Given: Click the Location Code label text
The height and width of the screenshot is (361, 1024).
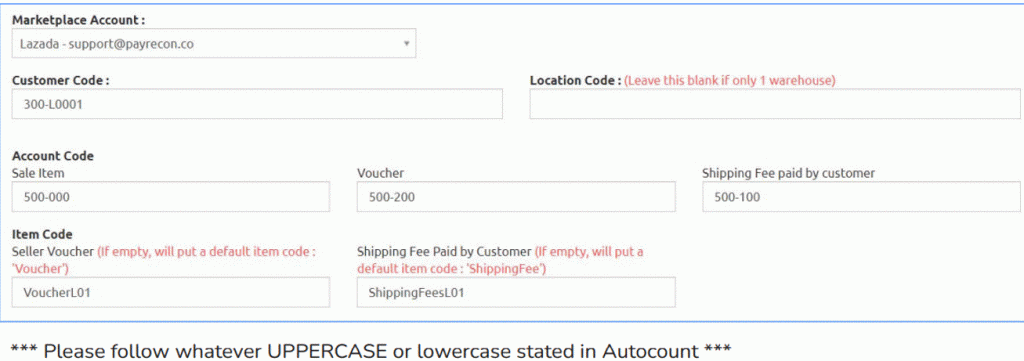Looking at the screenshot, I should pos(575,80).
